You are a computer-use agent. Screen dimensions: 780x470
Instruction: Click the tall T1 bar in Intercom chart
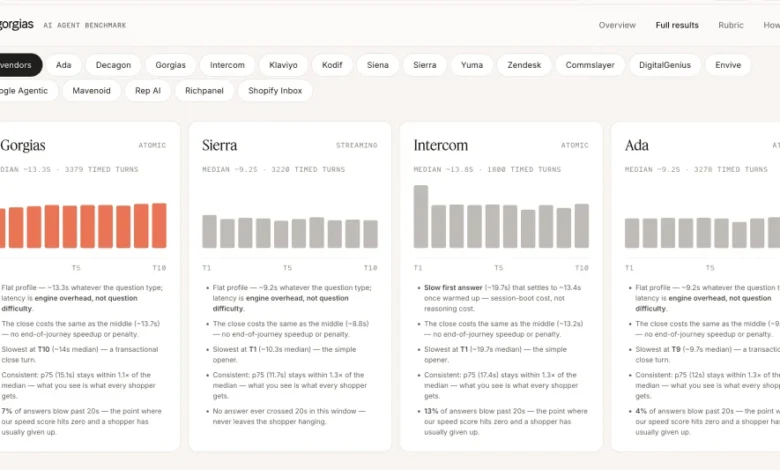pyautogui.click(x=421, y=217)
